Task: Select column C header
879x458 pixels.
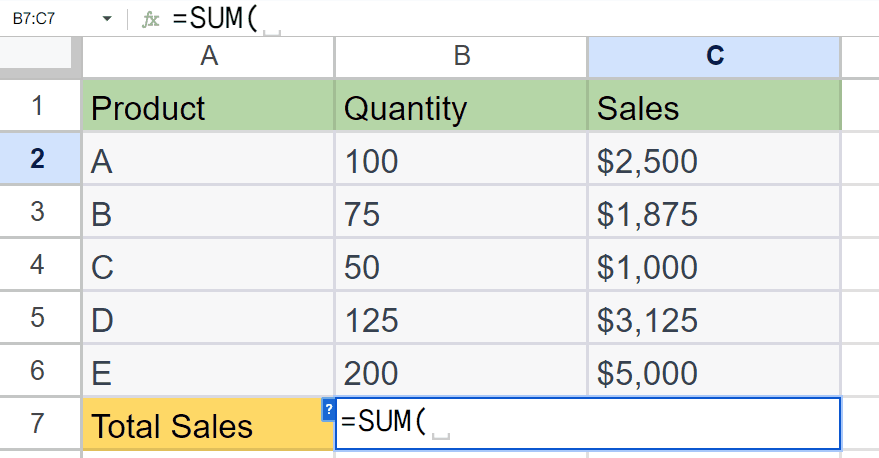Action: (714, 57)
